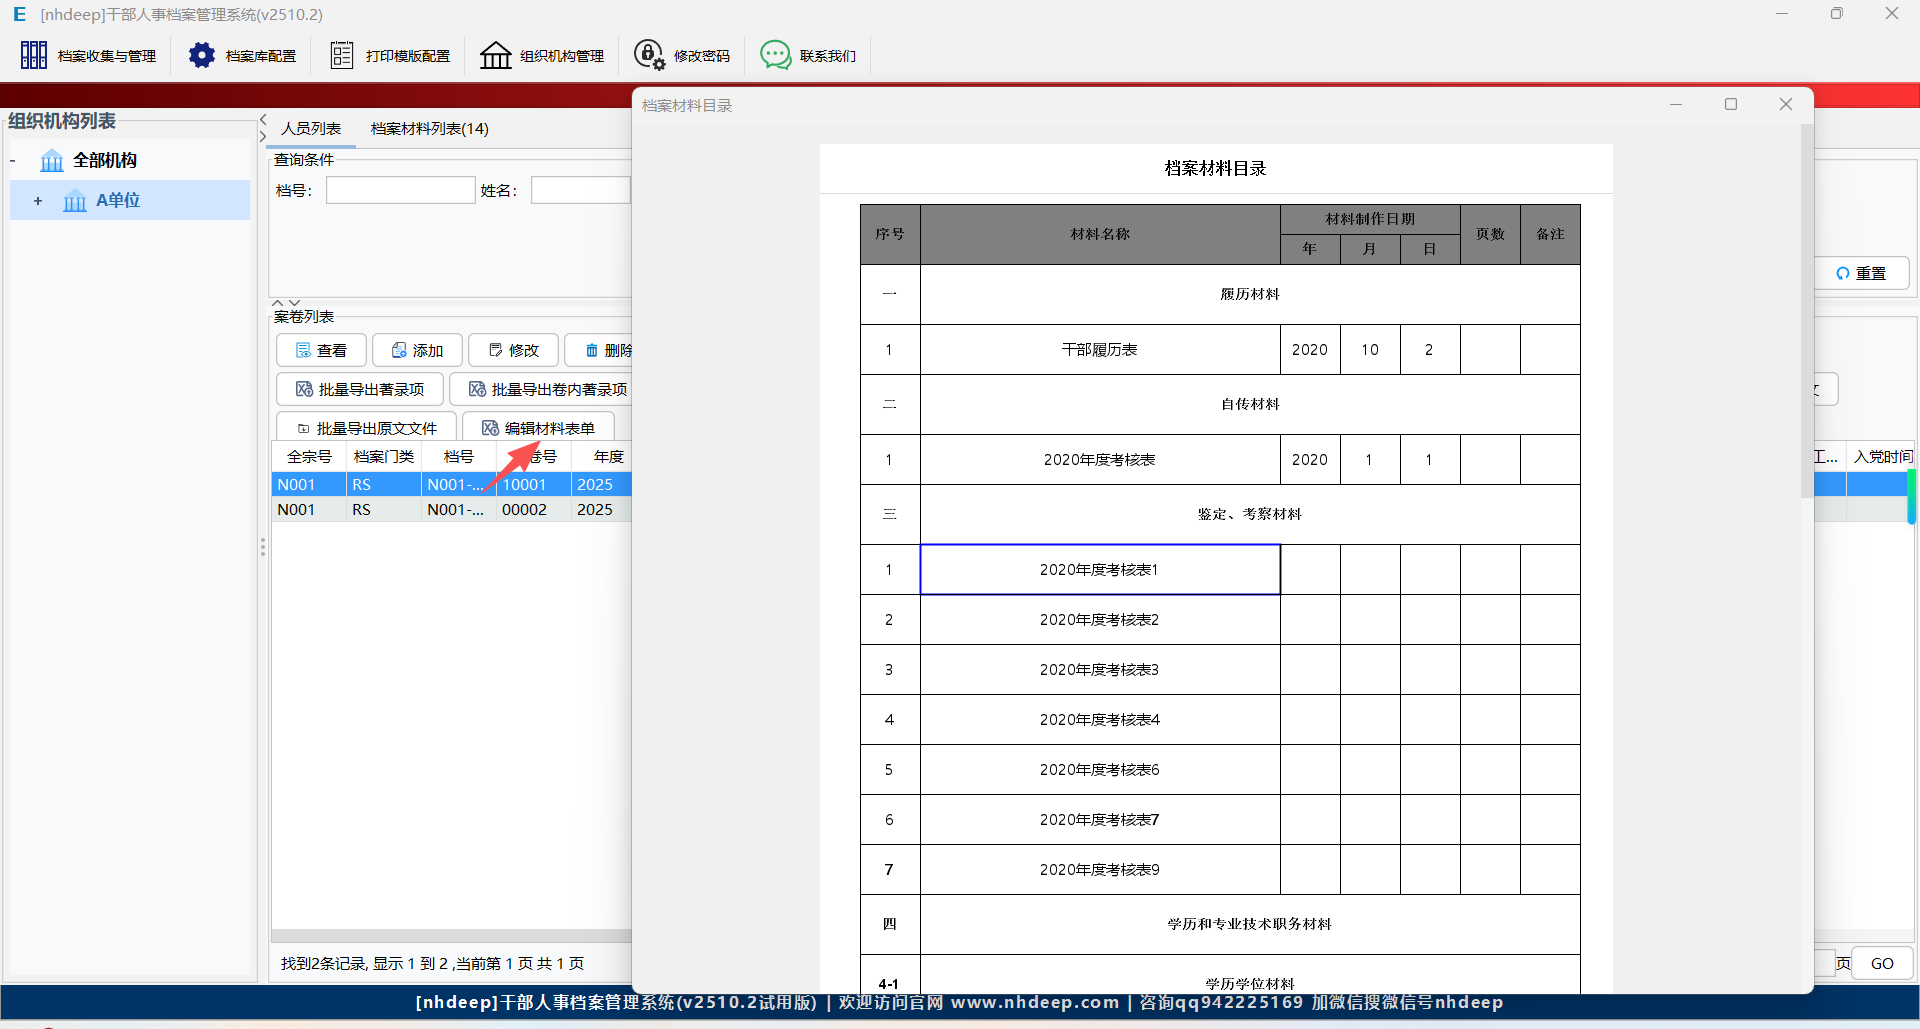
Task: Switch to the 档案材料列表(14) tab
Action: tap(429, 128)
